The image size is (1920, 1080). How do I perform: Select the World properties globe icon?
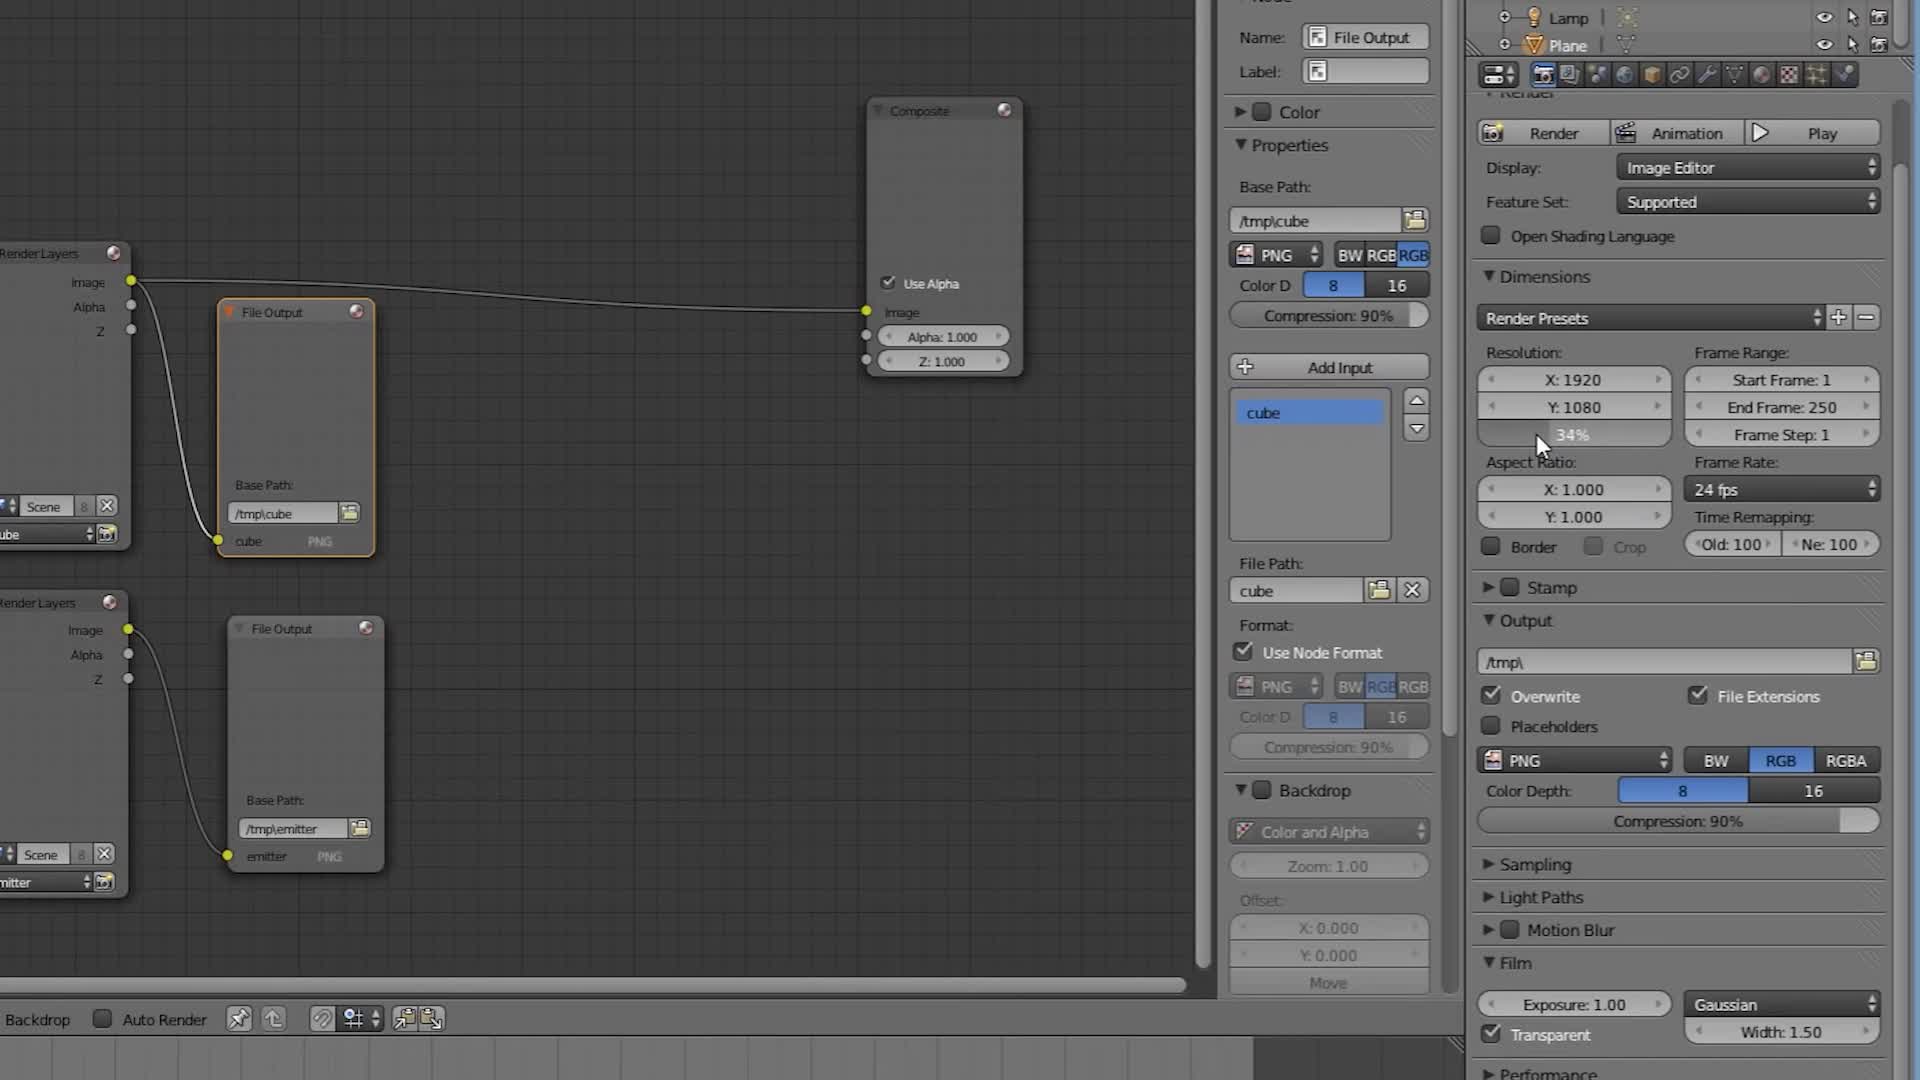click(1626, 74)
